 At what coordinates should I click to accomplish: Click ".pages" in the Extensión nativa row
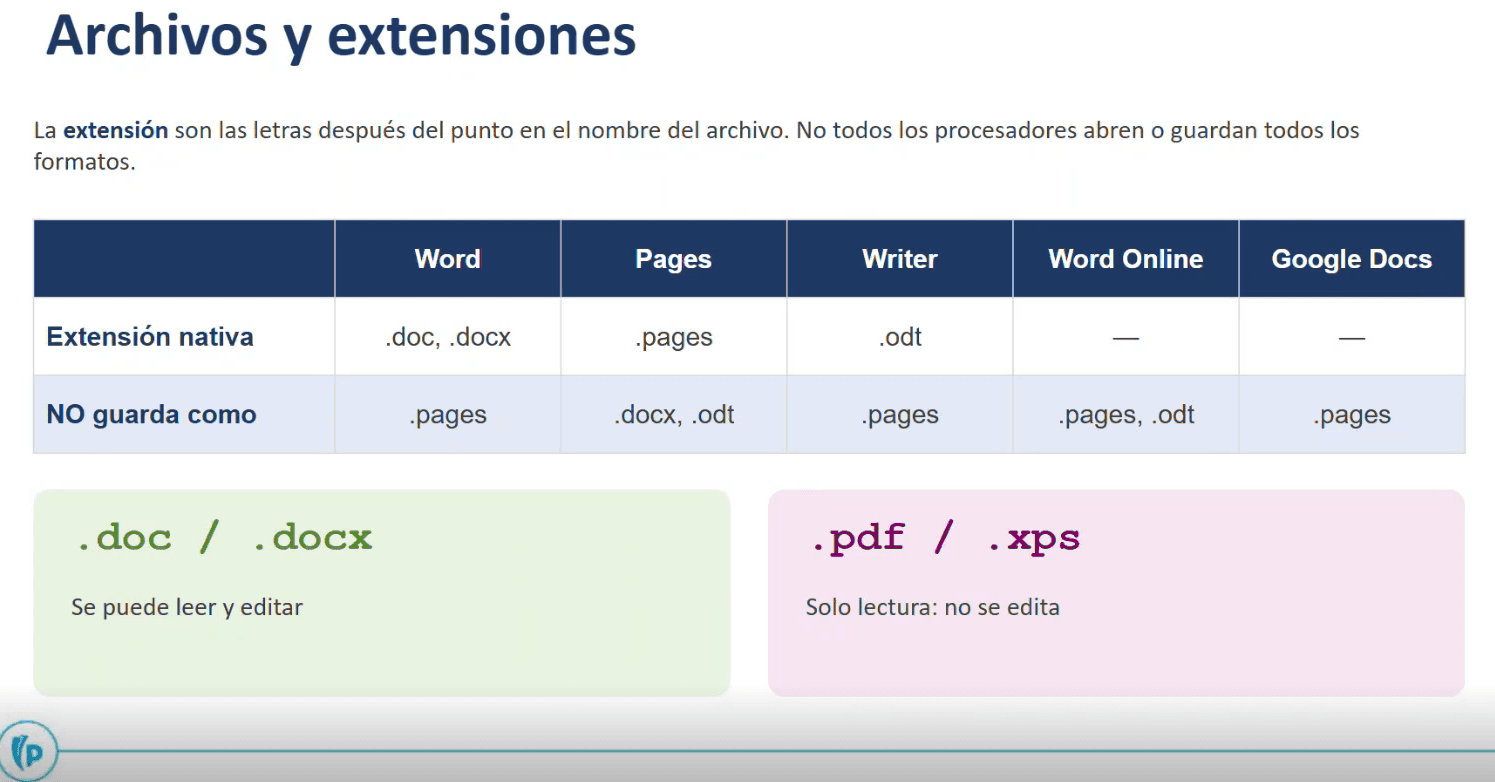(674, 337)
